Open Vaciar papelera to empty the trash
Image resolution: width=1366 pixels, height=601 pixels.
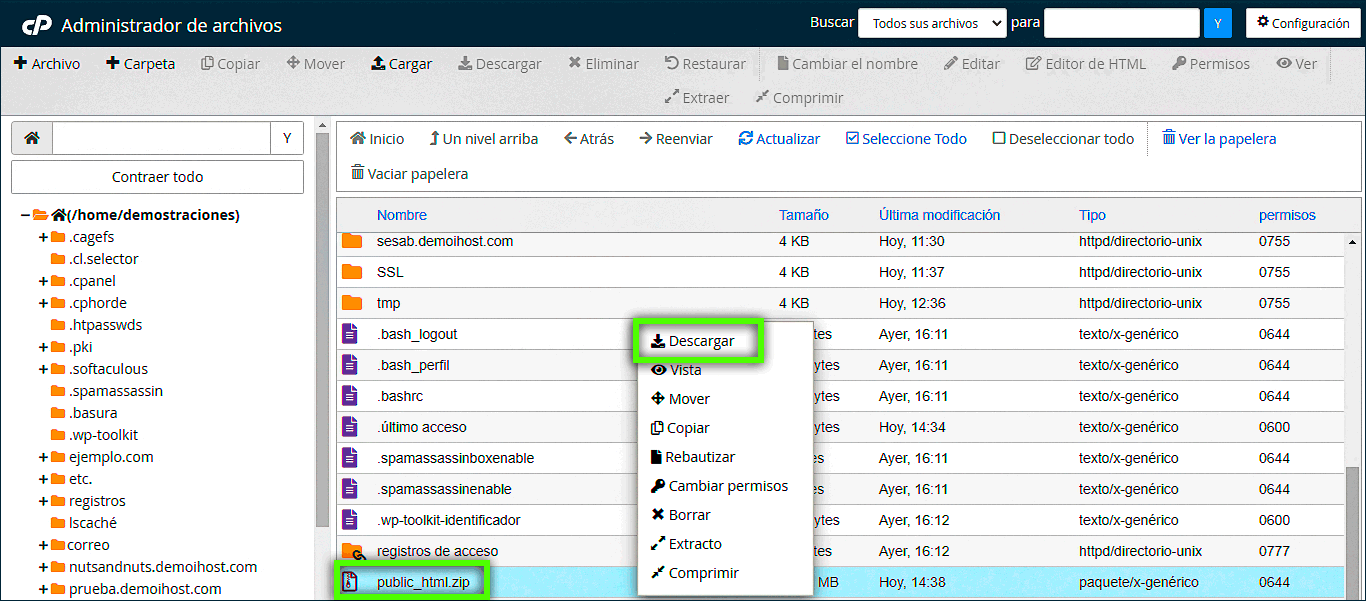[408, 172]
